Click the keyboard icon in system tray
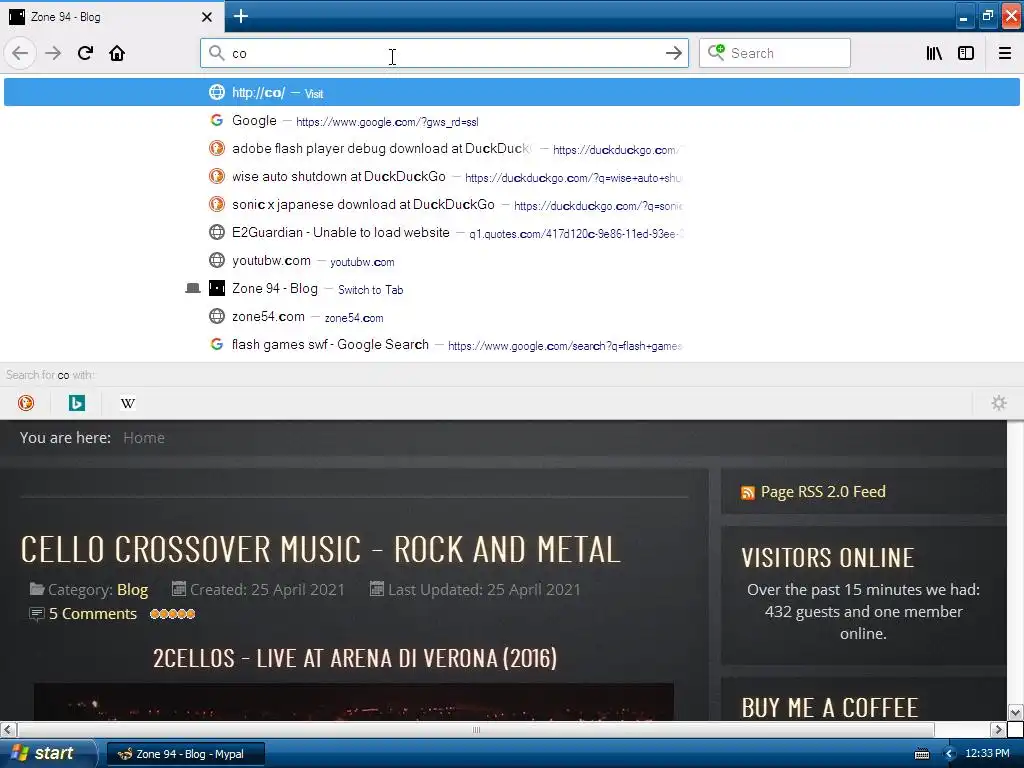This screenshot has width=1024, height=768. [x=921, y=754]
